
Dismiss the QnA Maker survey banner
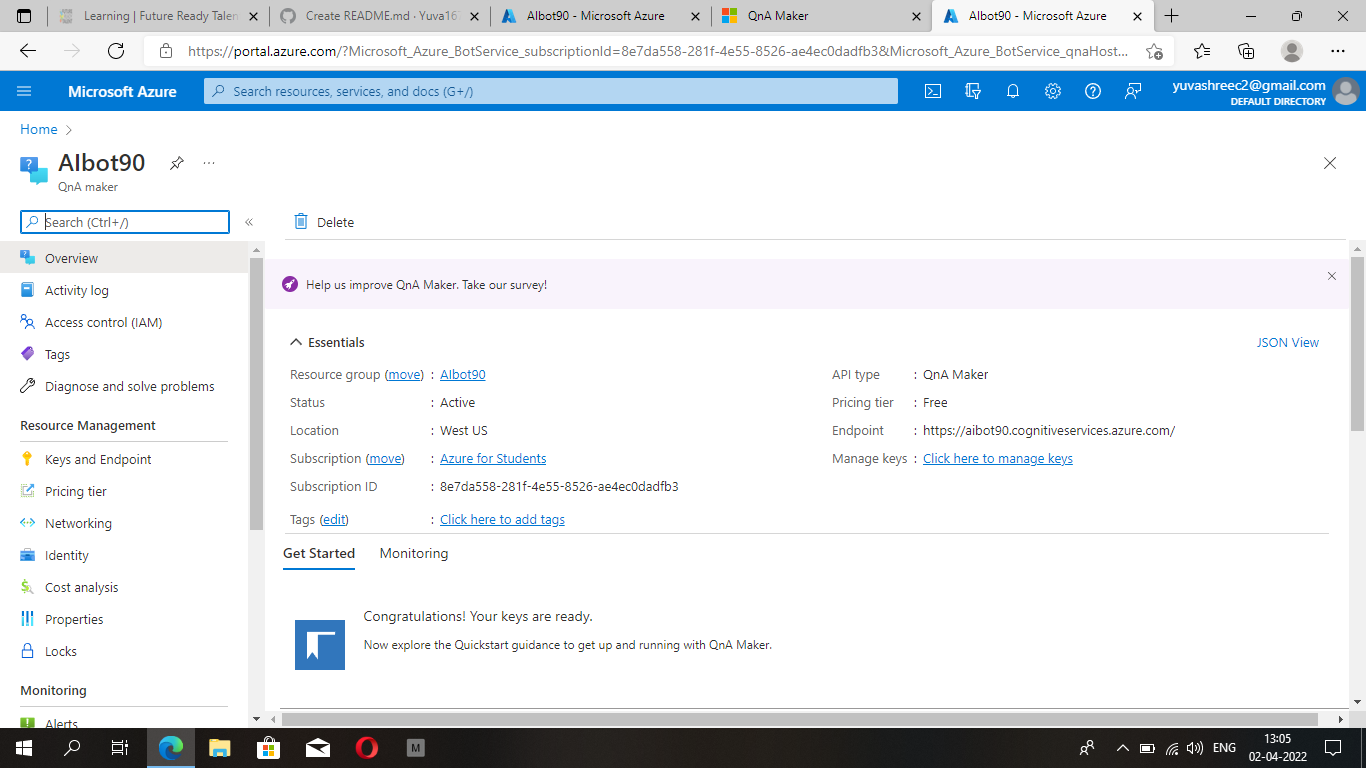tap(1332, 276)
